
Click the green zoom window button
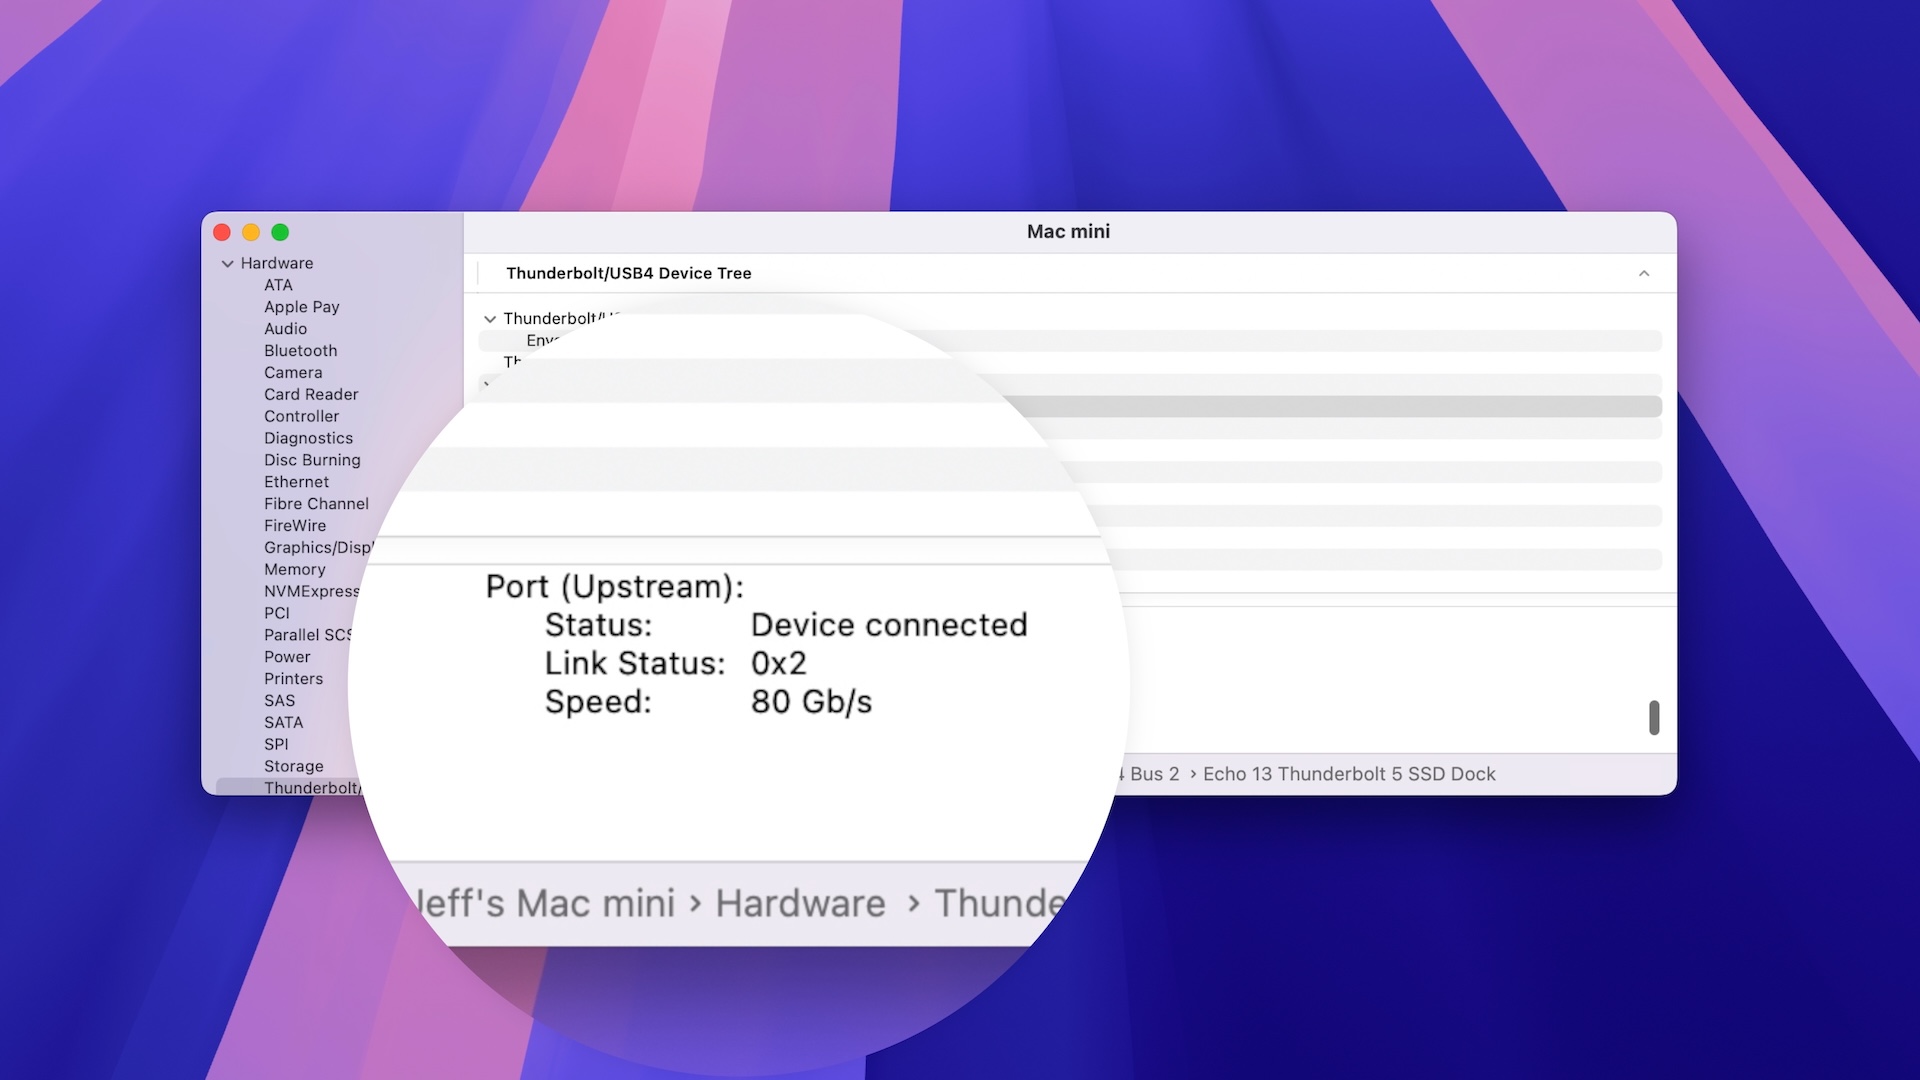(x=280, y=233)
